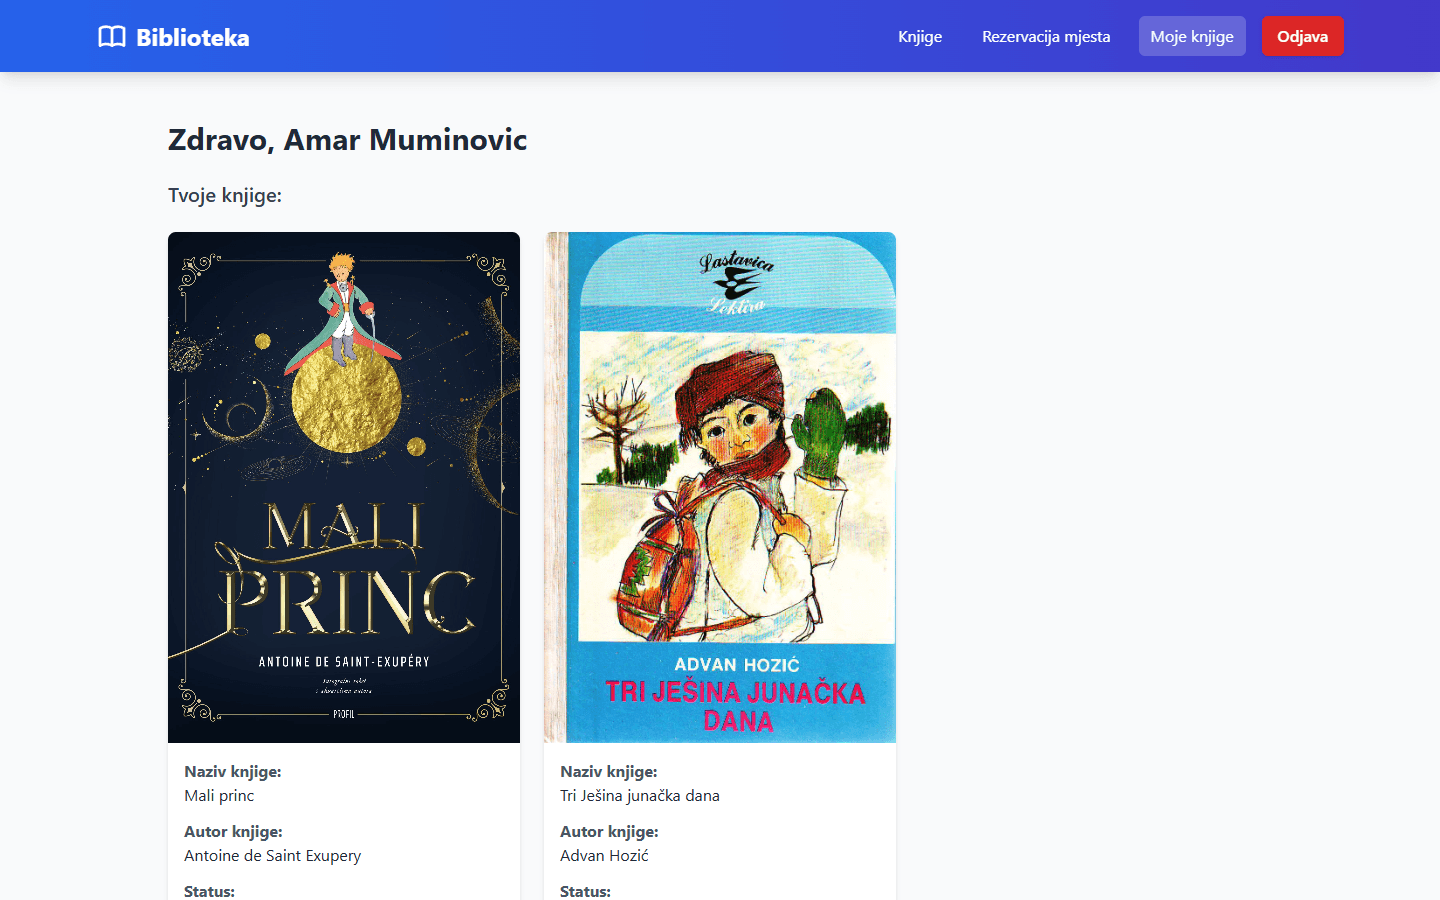Click the author text Advan Hozić
The image size is (1440, 900).
[x=604, y=856]
